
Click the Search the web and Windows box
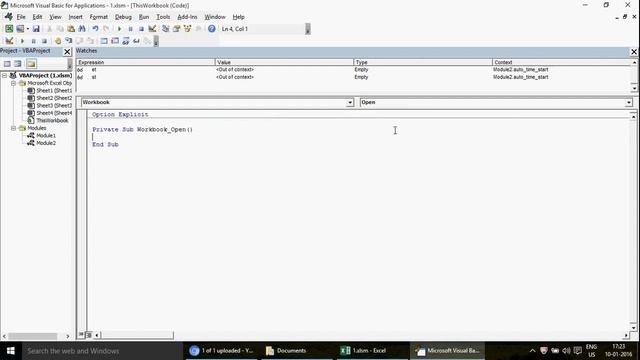click(102, 351)
